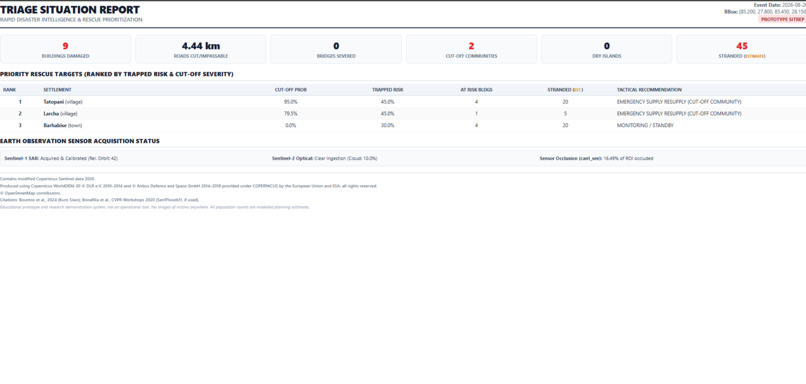This screenshot has width=806, height=384.
Task: Click Larcha's 79.5% cut-off probability
Action: click(x=291, y=114)
